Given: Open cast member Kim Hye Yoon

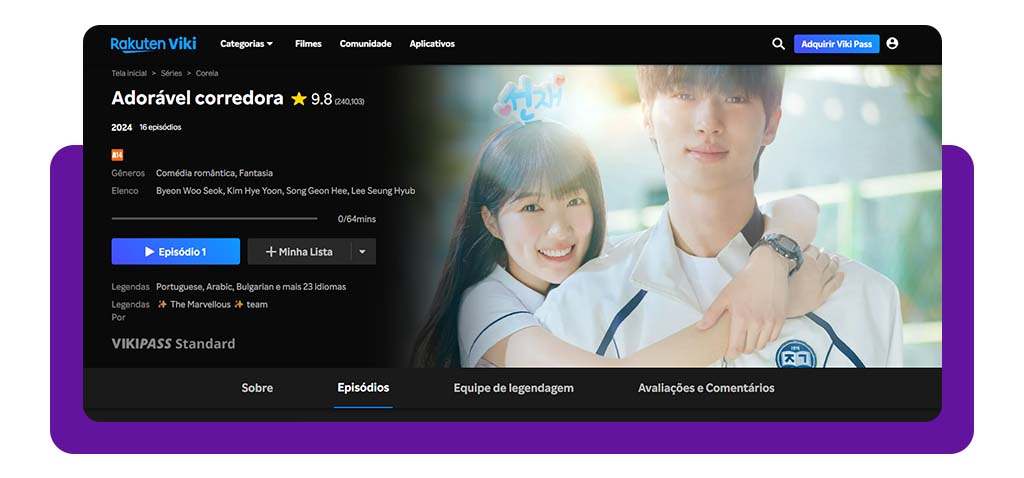Looking at the screenshot, I should (253, 191).
